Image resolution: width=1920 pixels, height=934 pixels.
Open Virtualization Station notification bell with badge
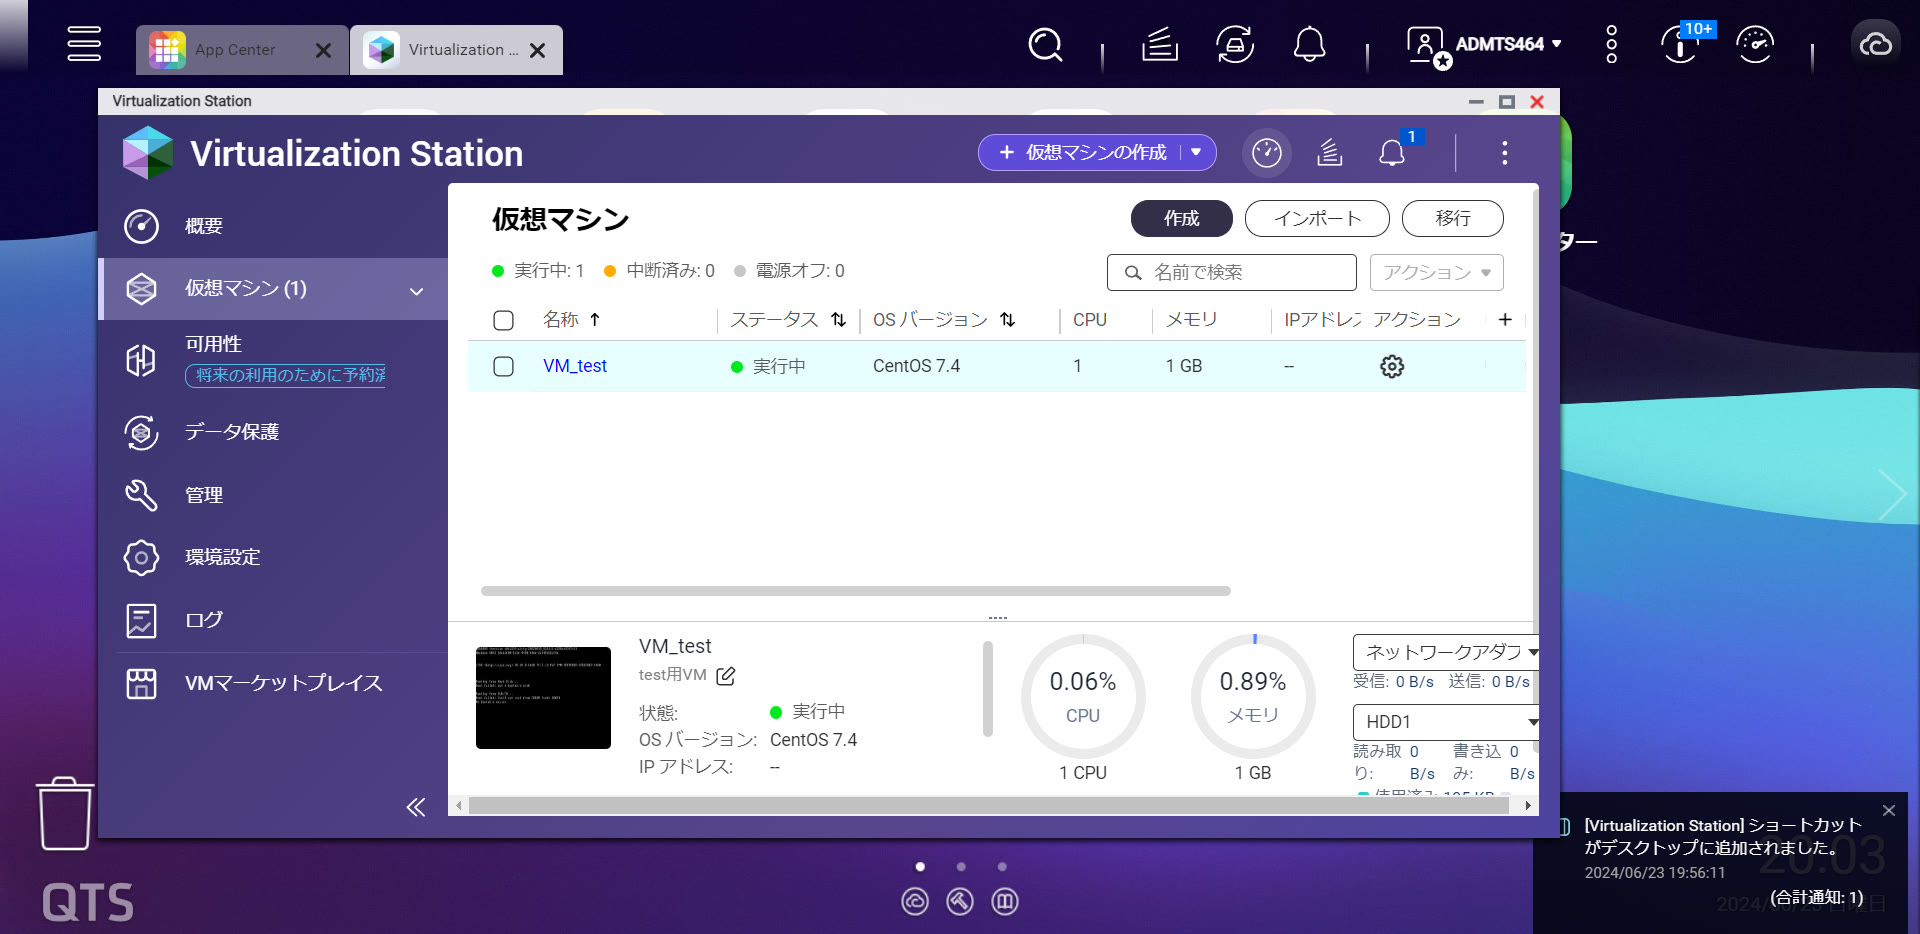(x=1393, y=152)
